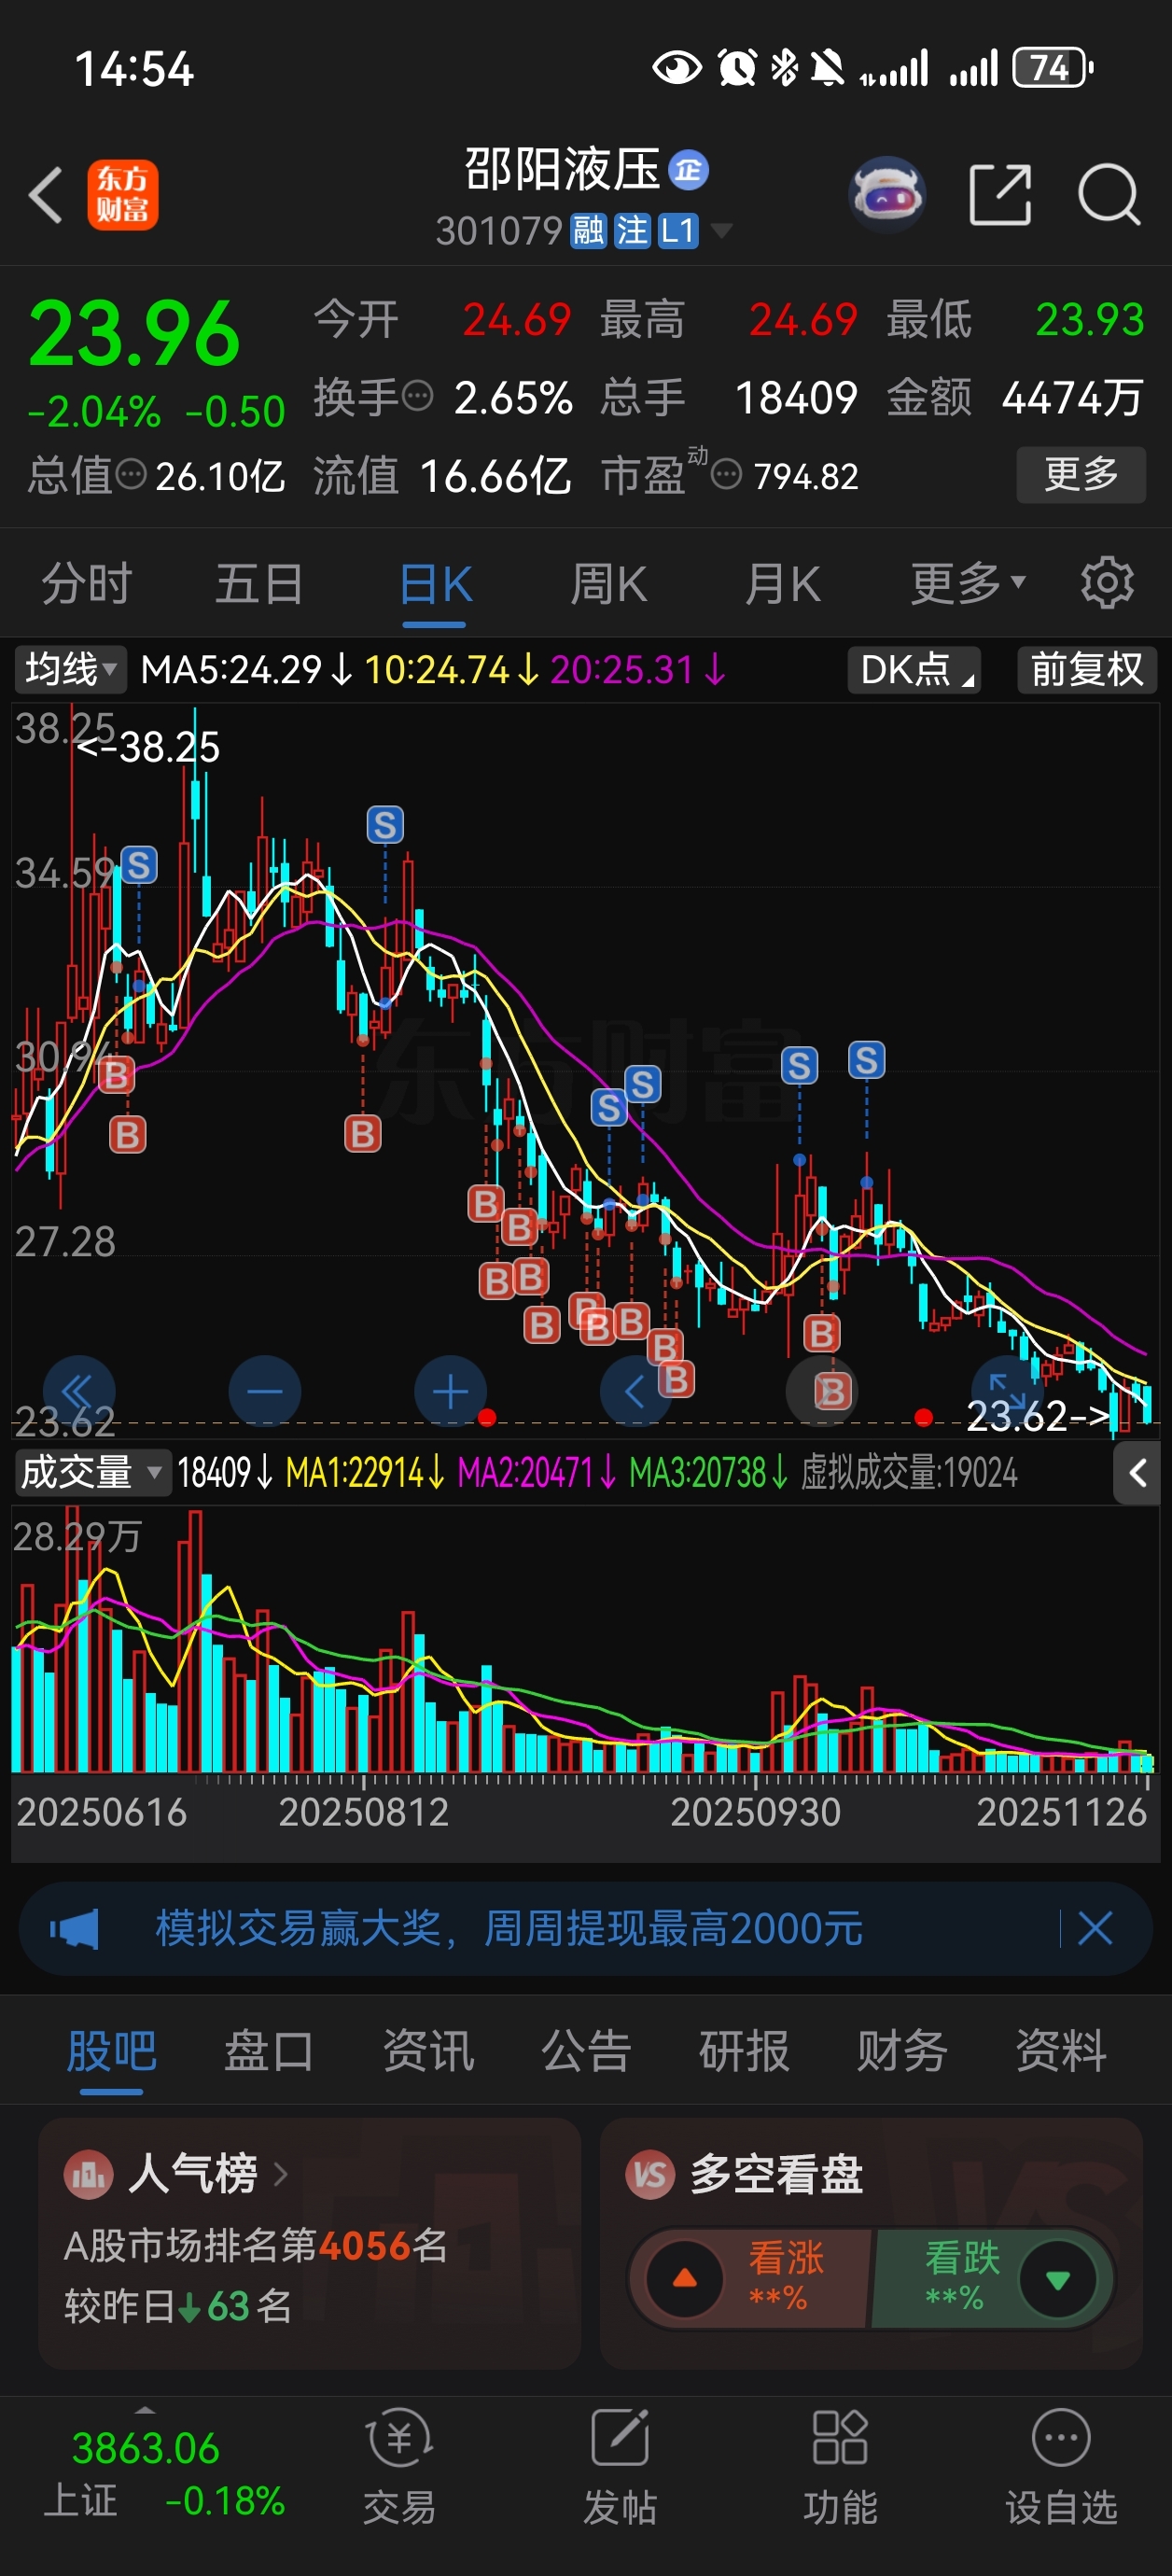Screen dimensions: 1172x2576
Task: Tap the topmost S marker in mid-August
Action: (x=385, y=825)
